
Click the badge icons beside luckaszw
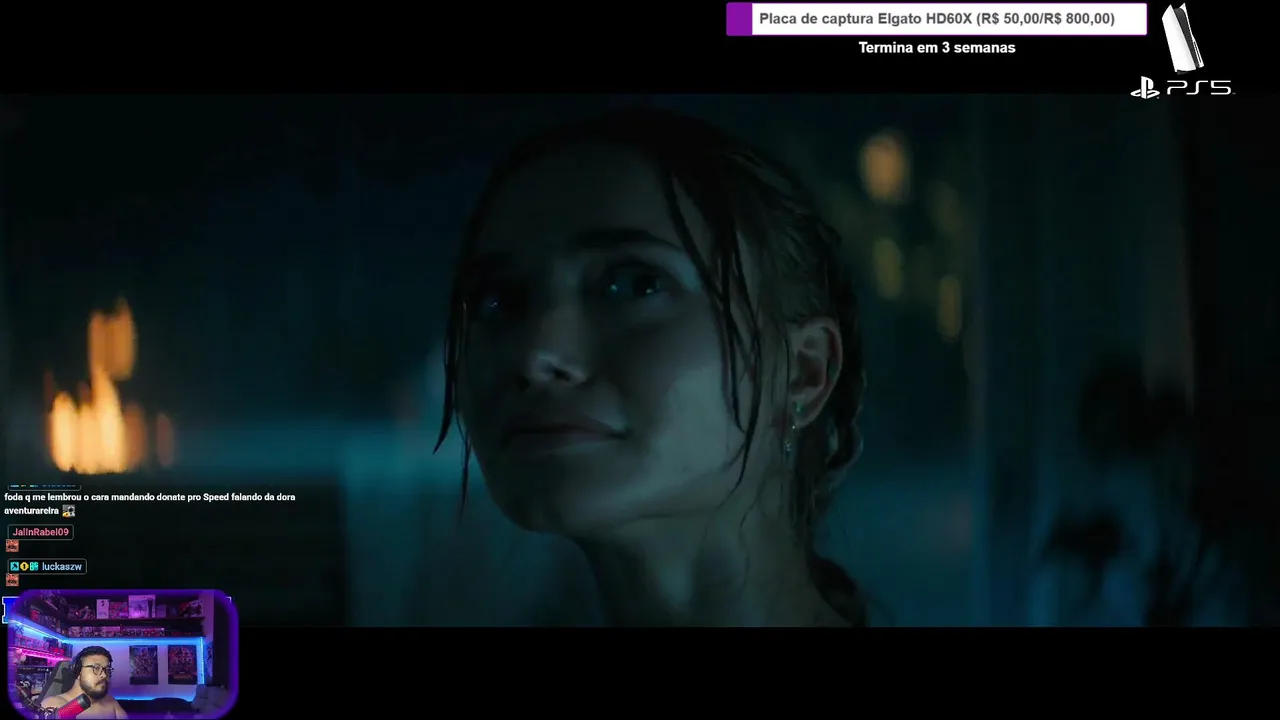point(24,567)
